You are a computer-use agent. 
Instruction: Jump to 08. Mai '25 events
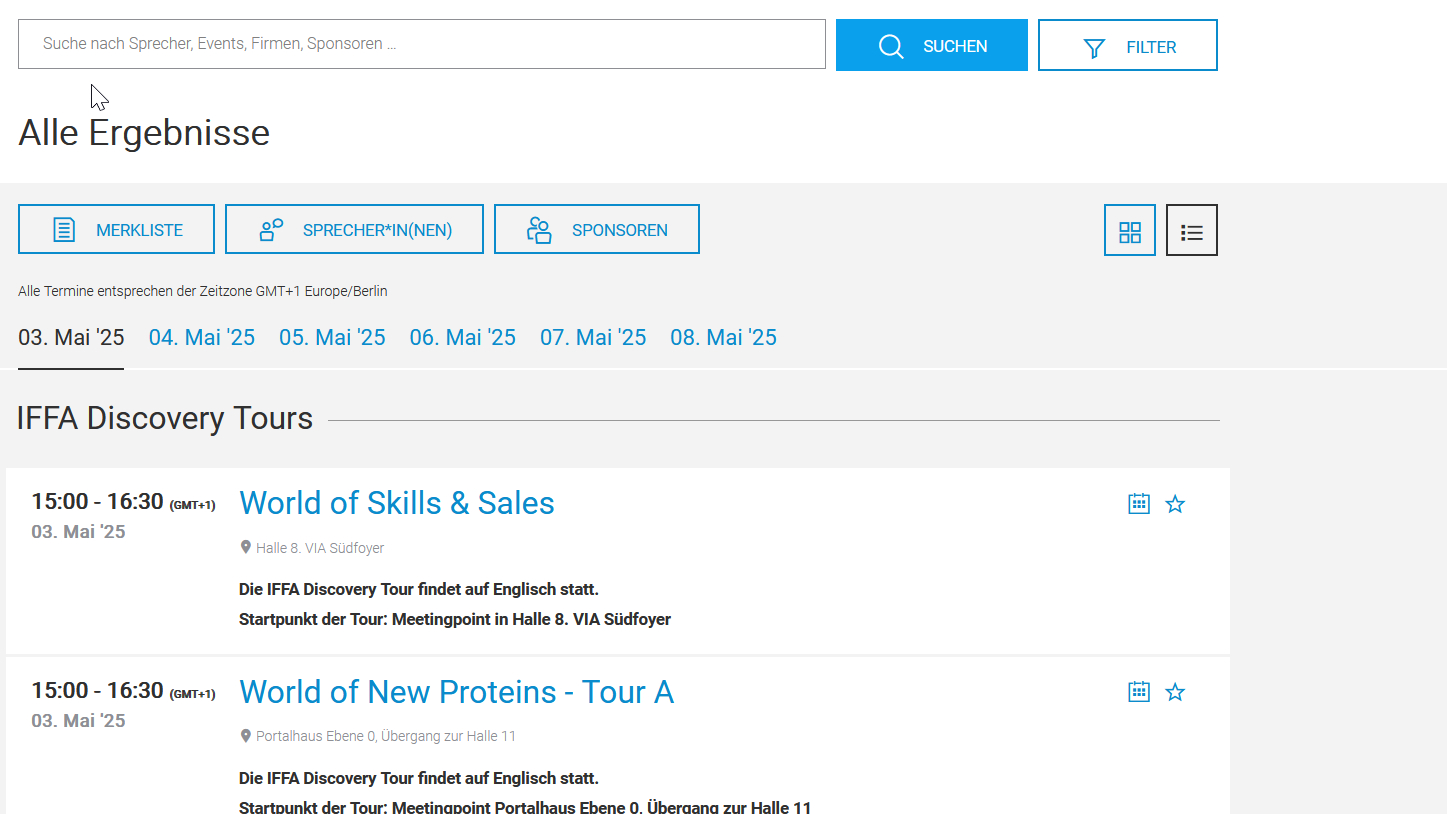click(723, 338)
